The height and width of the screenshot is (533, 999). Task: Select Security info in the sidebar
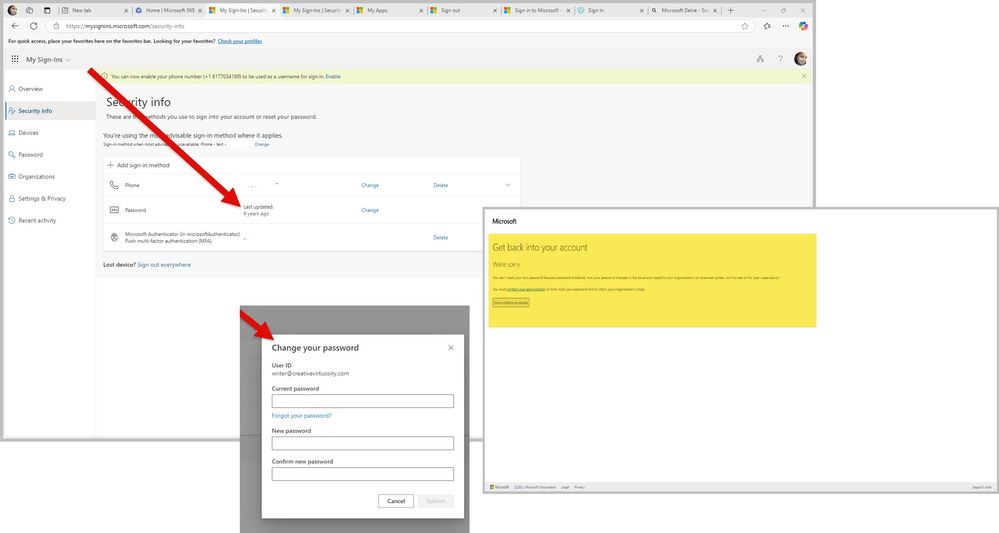click(49, 111)
